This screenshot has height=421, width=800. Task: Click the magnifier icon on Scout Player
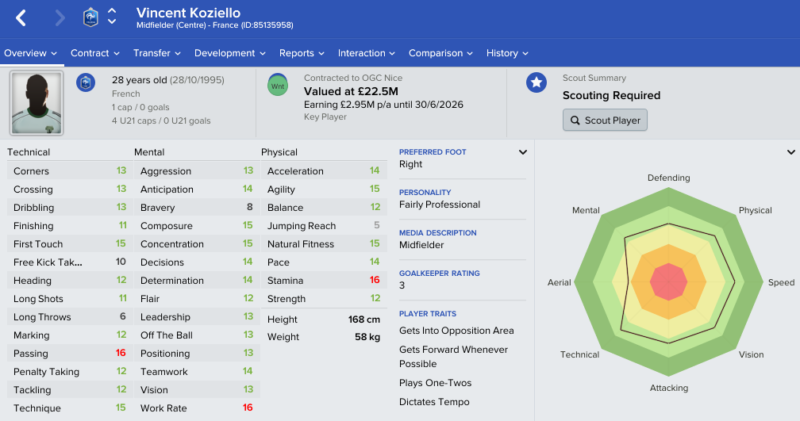coord(575,120)
